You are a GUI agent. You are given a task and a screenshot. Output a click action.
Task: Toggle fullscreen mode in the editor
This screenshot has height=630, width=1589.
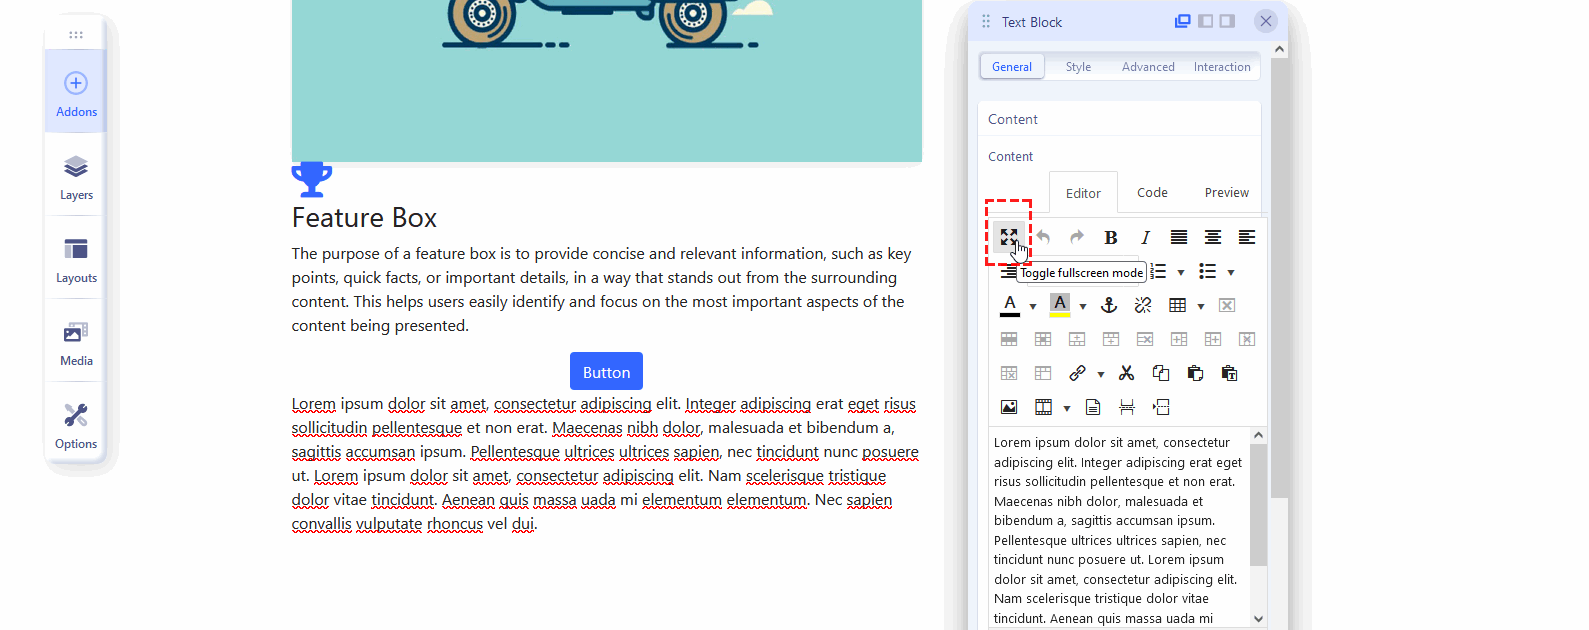pyautogui.click(x=1008, y=237)
